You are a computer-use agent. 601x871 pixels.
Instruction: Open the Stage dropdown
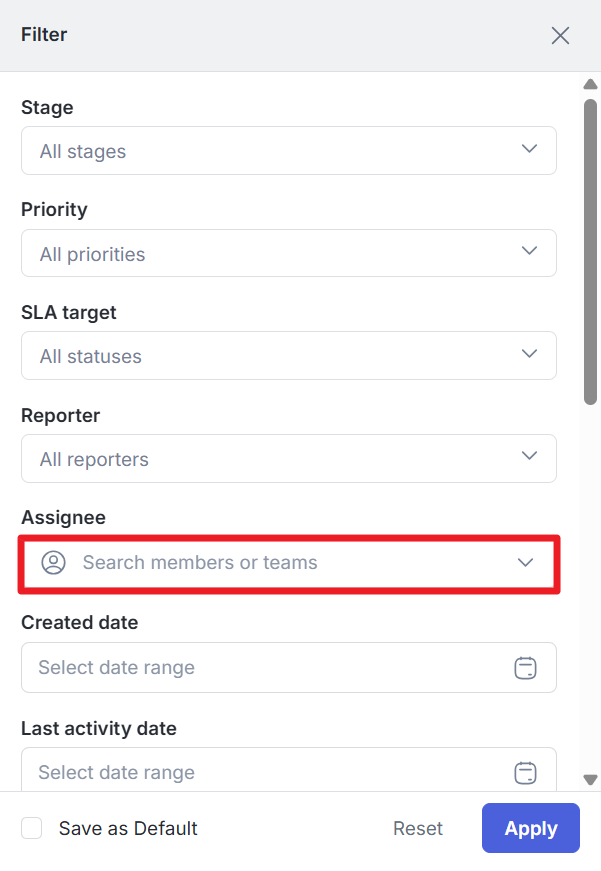point(288,151)
